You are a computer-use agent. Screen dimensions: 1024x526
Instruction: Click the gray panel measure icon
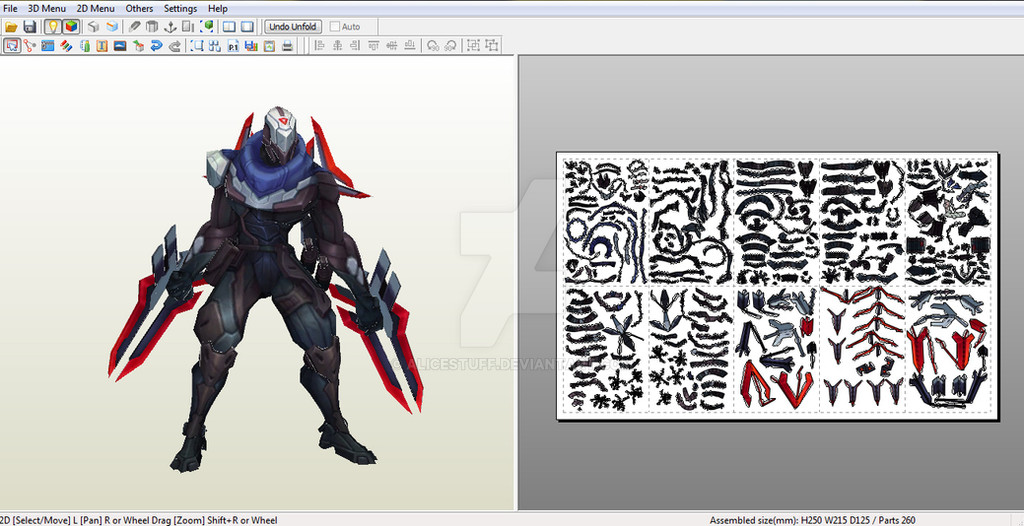(x=188, y=27)
